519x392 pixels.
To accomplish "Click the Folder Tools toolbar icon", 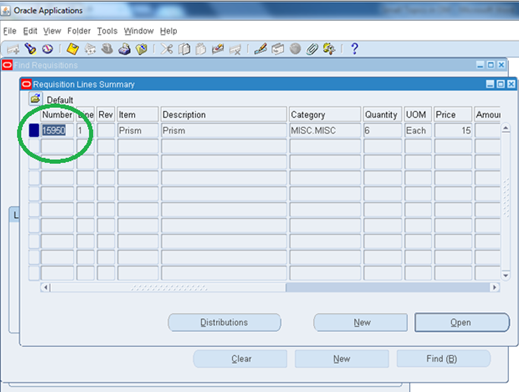I will tap(329, 49).
